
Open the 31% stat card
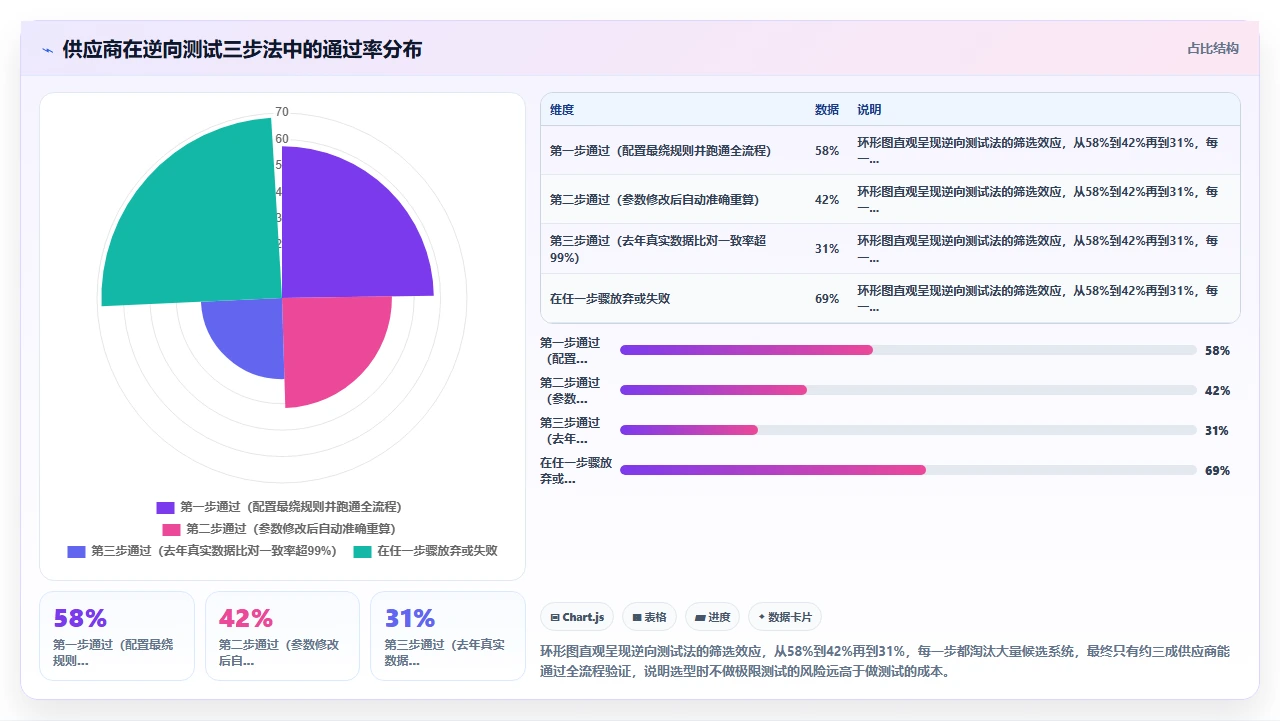click(448, 636)
